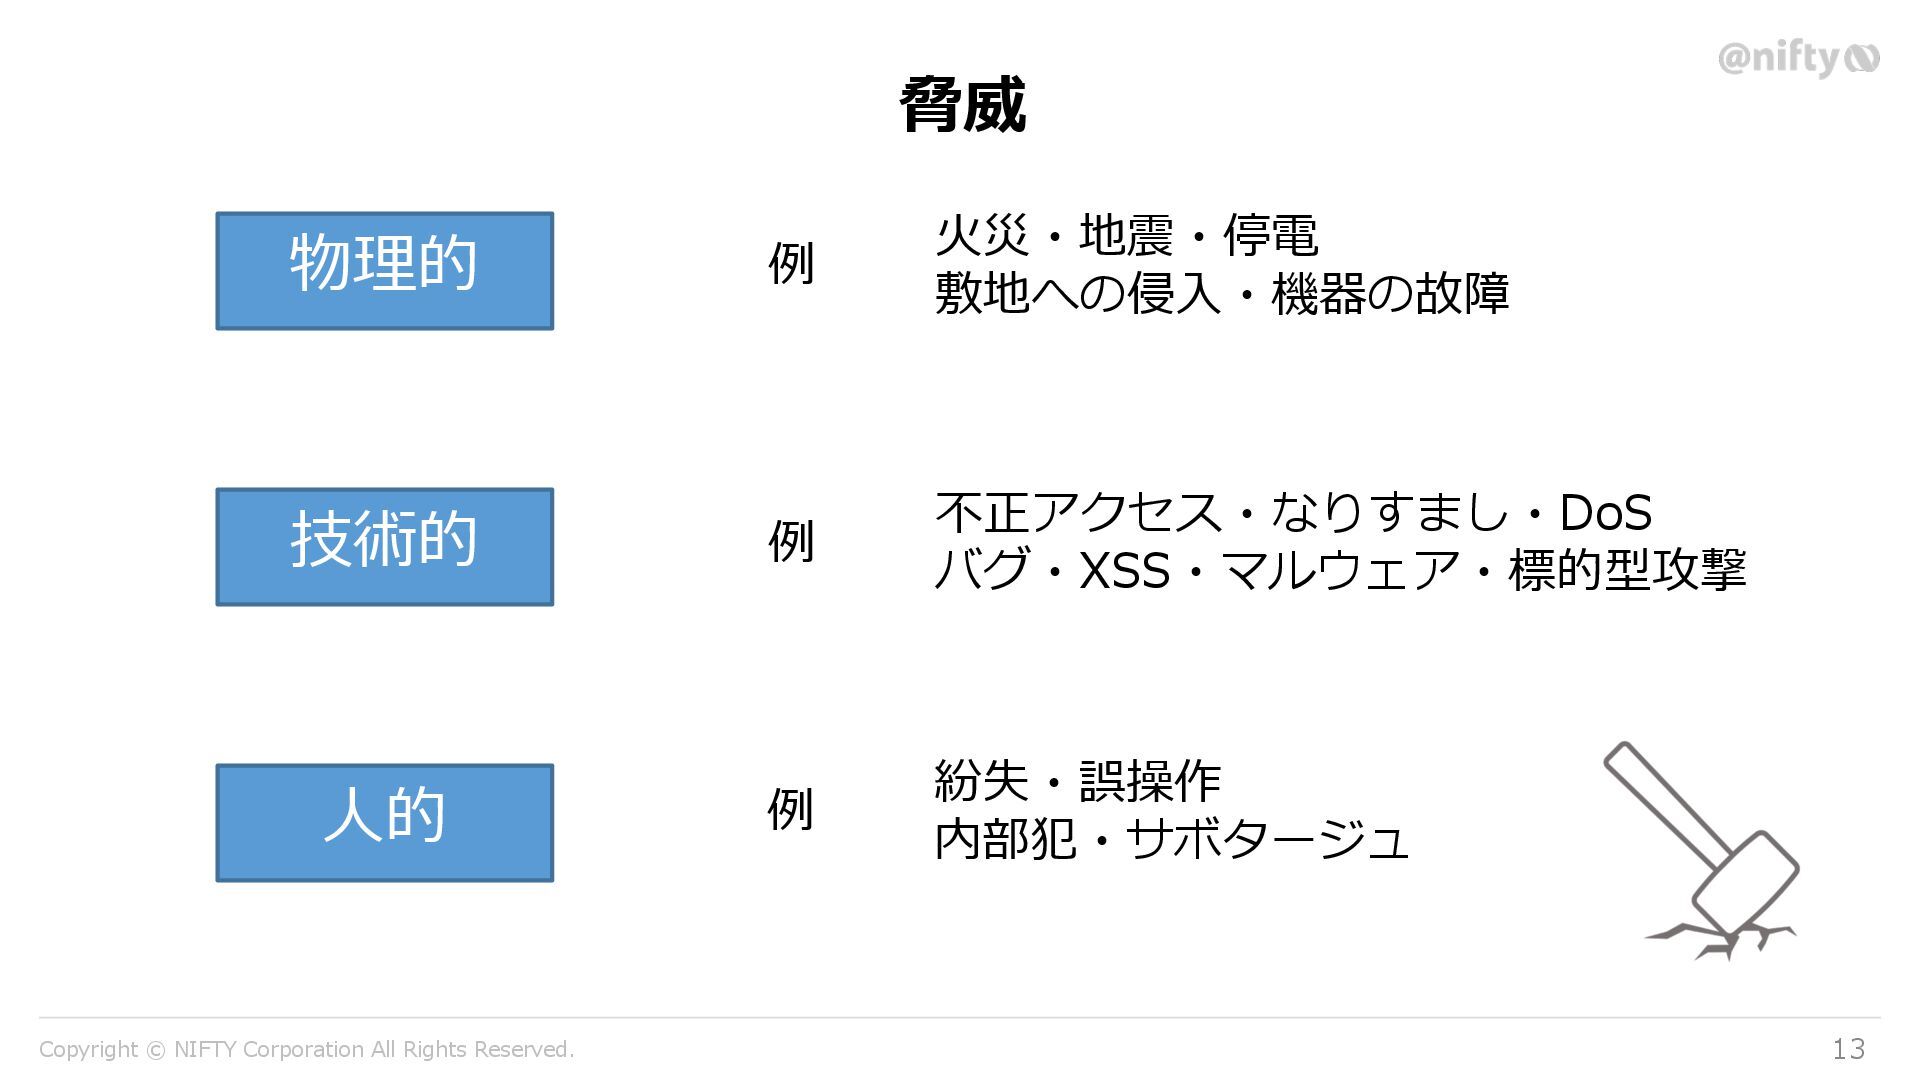Click the @nifty logo

(x=1798, y=59)
